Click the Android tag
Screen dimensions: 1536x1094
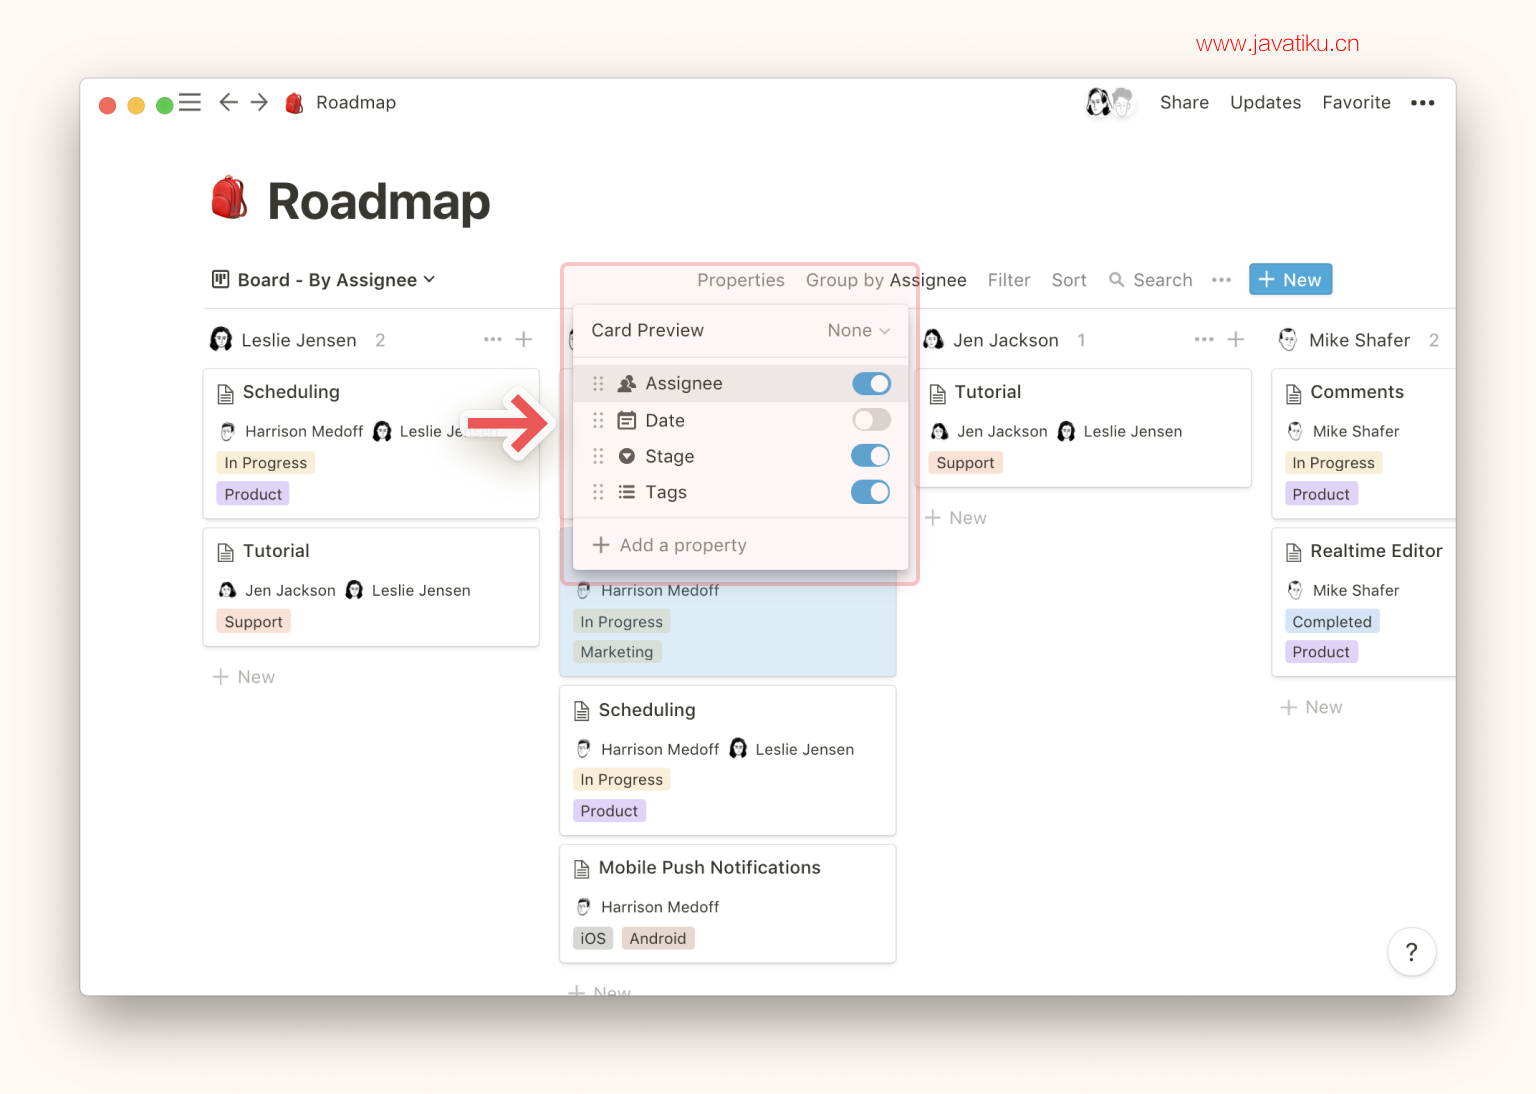(x=658, y=938)
